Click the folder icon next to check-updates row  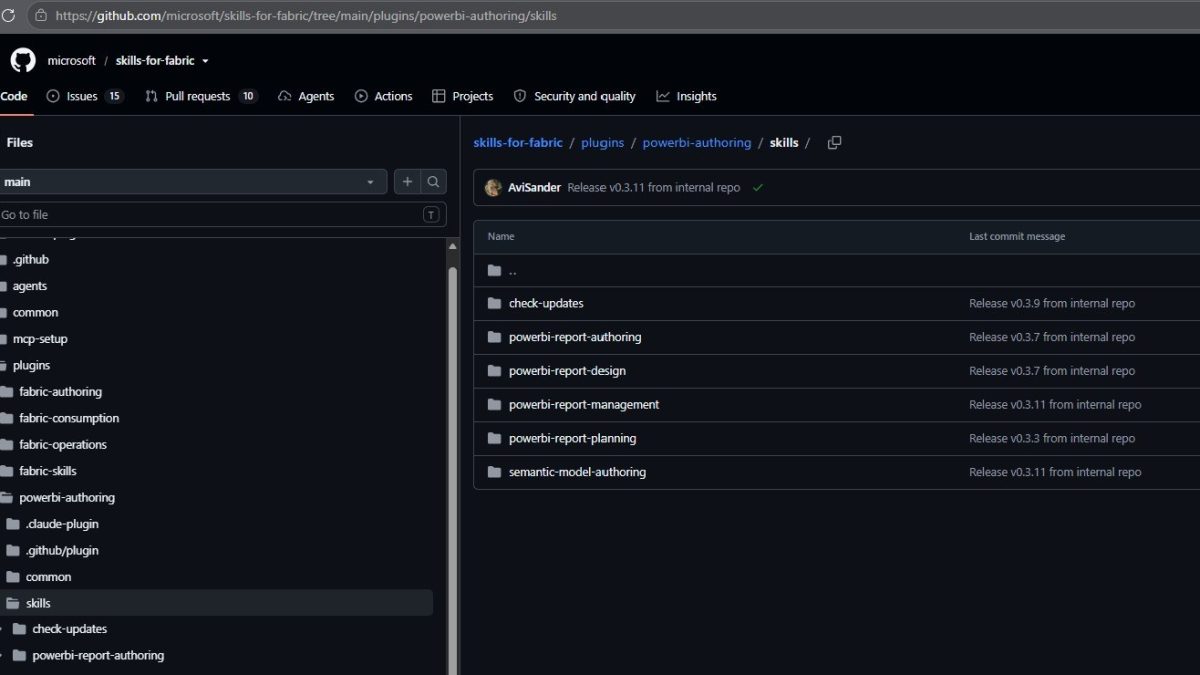pos(494,303)
